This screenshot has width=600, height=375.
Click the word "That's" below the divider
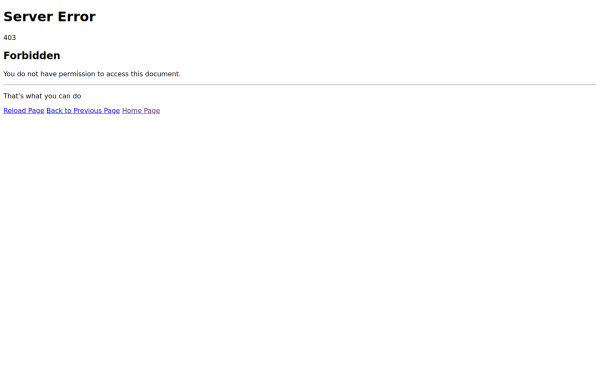click(x=13, y=96)
